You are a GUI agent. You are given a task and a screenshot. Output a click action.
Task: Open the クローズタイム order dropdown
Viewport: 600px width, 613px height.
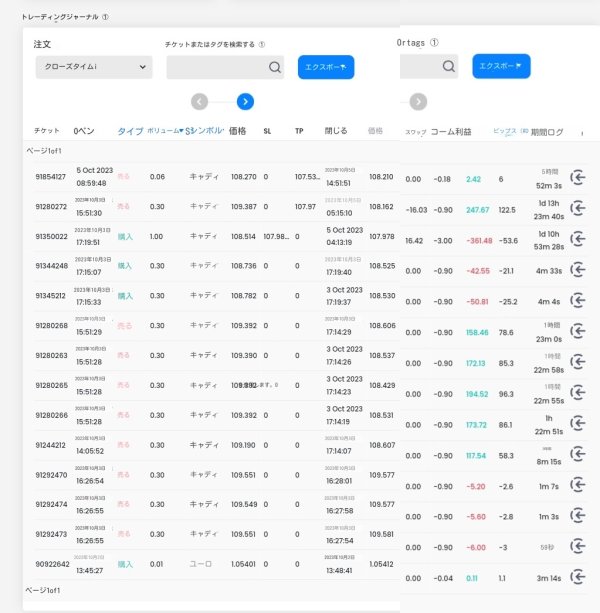94,67
